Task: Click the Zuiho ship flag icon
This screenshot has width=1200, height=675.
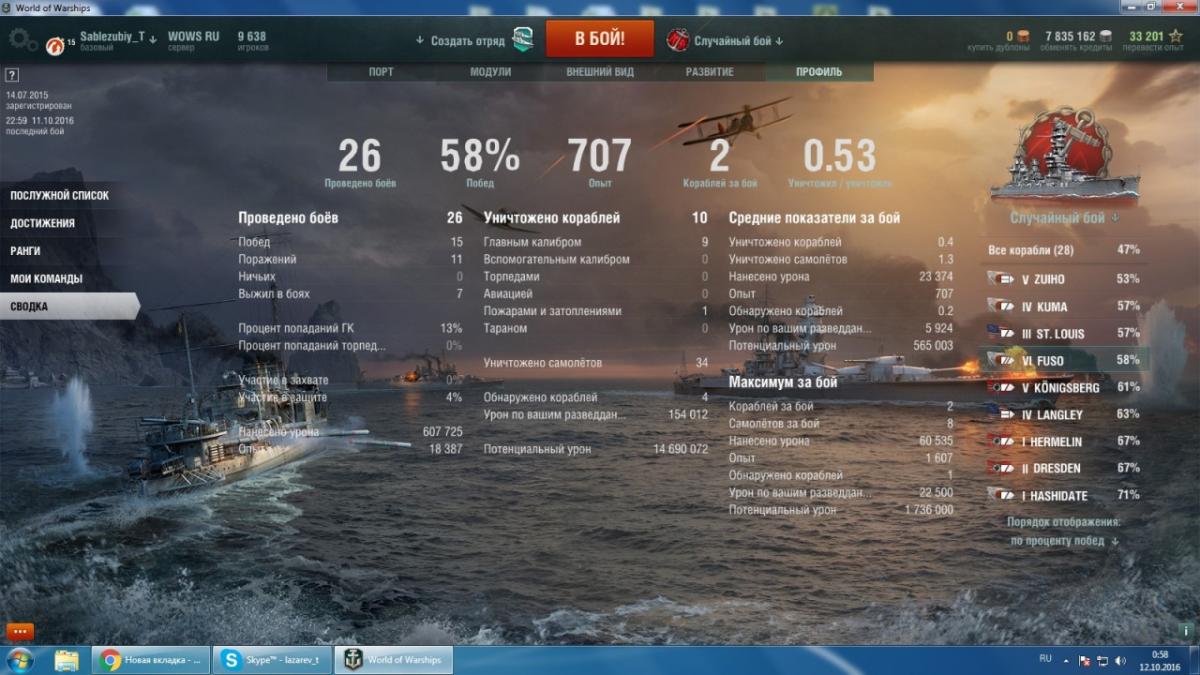Action: [x=1000, y=279]
